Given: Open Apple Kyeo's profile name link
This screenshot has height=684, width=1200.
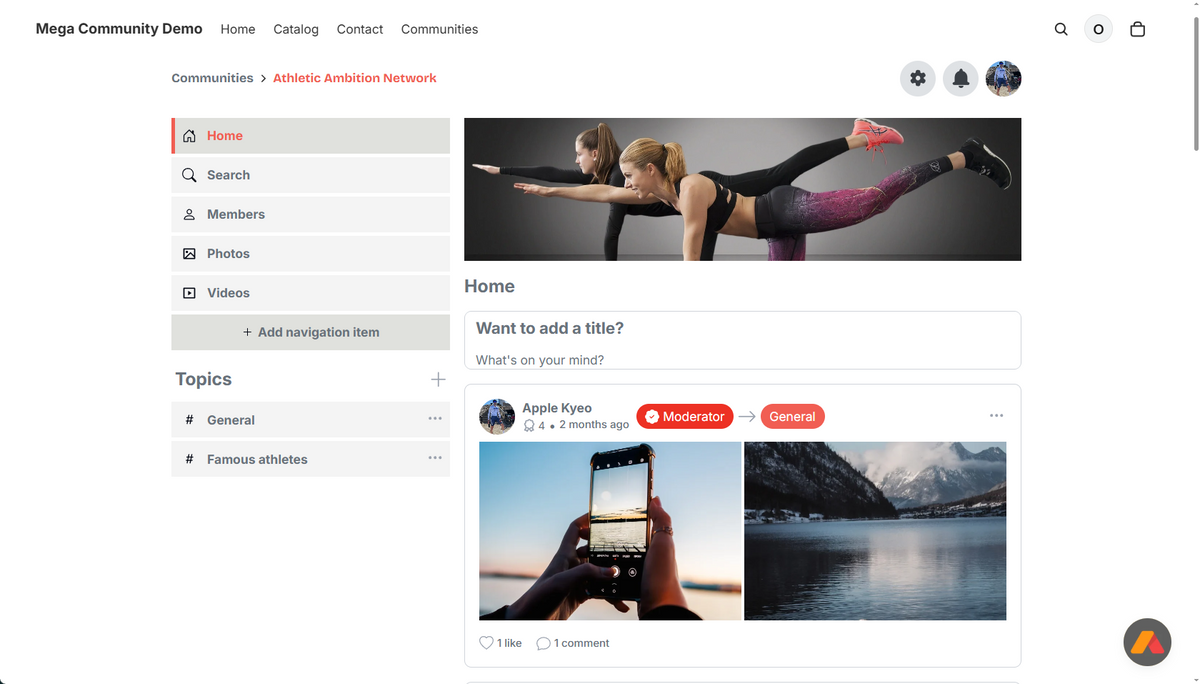Looking at the screenshot, I should click(557, 408).
